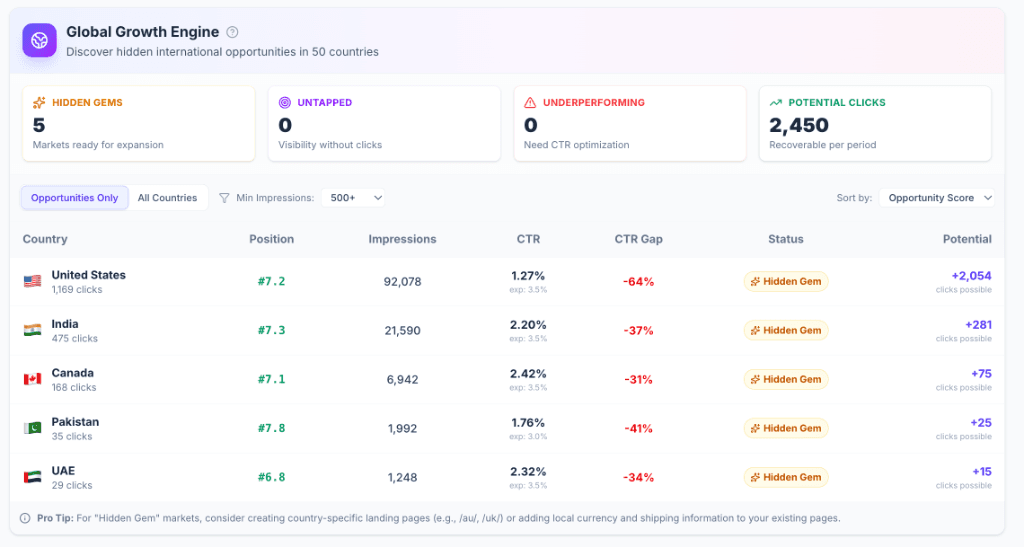Click the Untapped target icon
Screen dimensions: 1024x547
285,102
